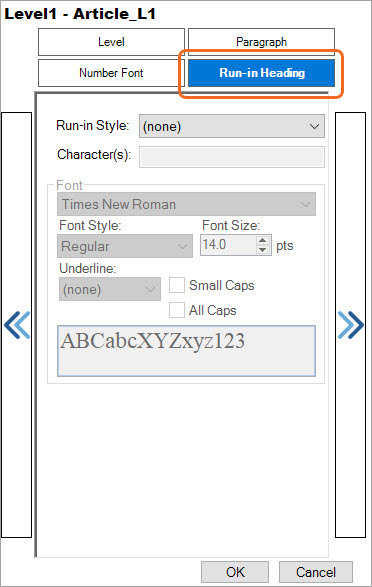Screen dimensions: 372x587
Task: Decrease font size with down spinner arrow
Action: (263, 250)
